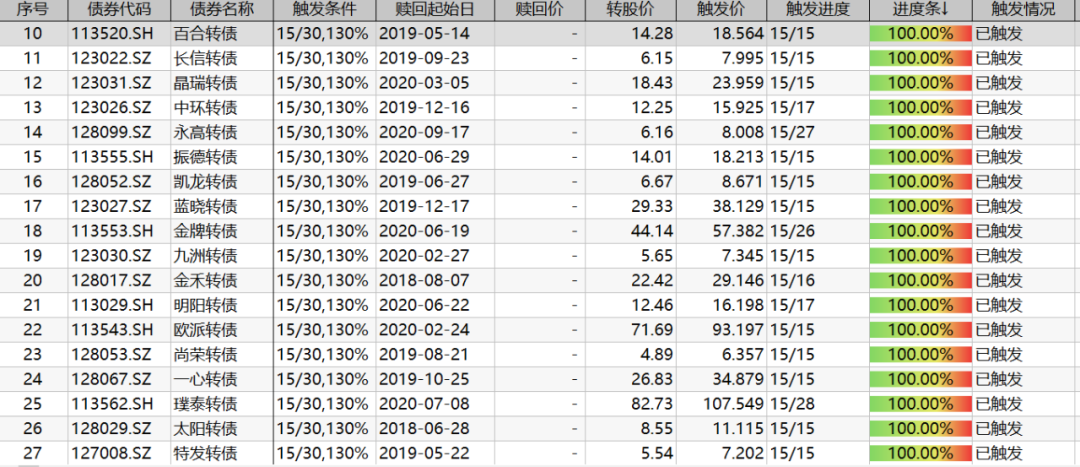1080x467 pixels.
Task: Click the 赎回起始日 column header
Action: 437,10
